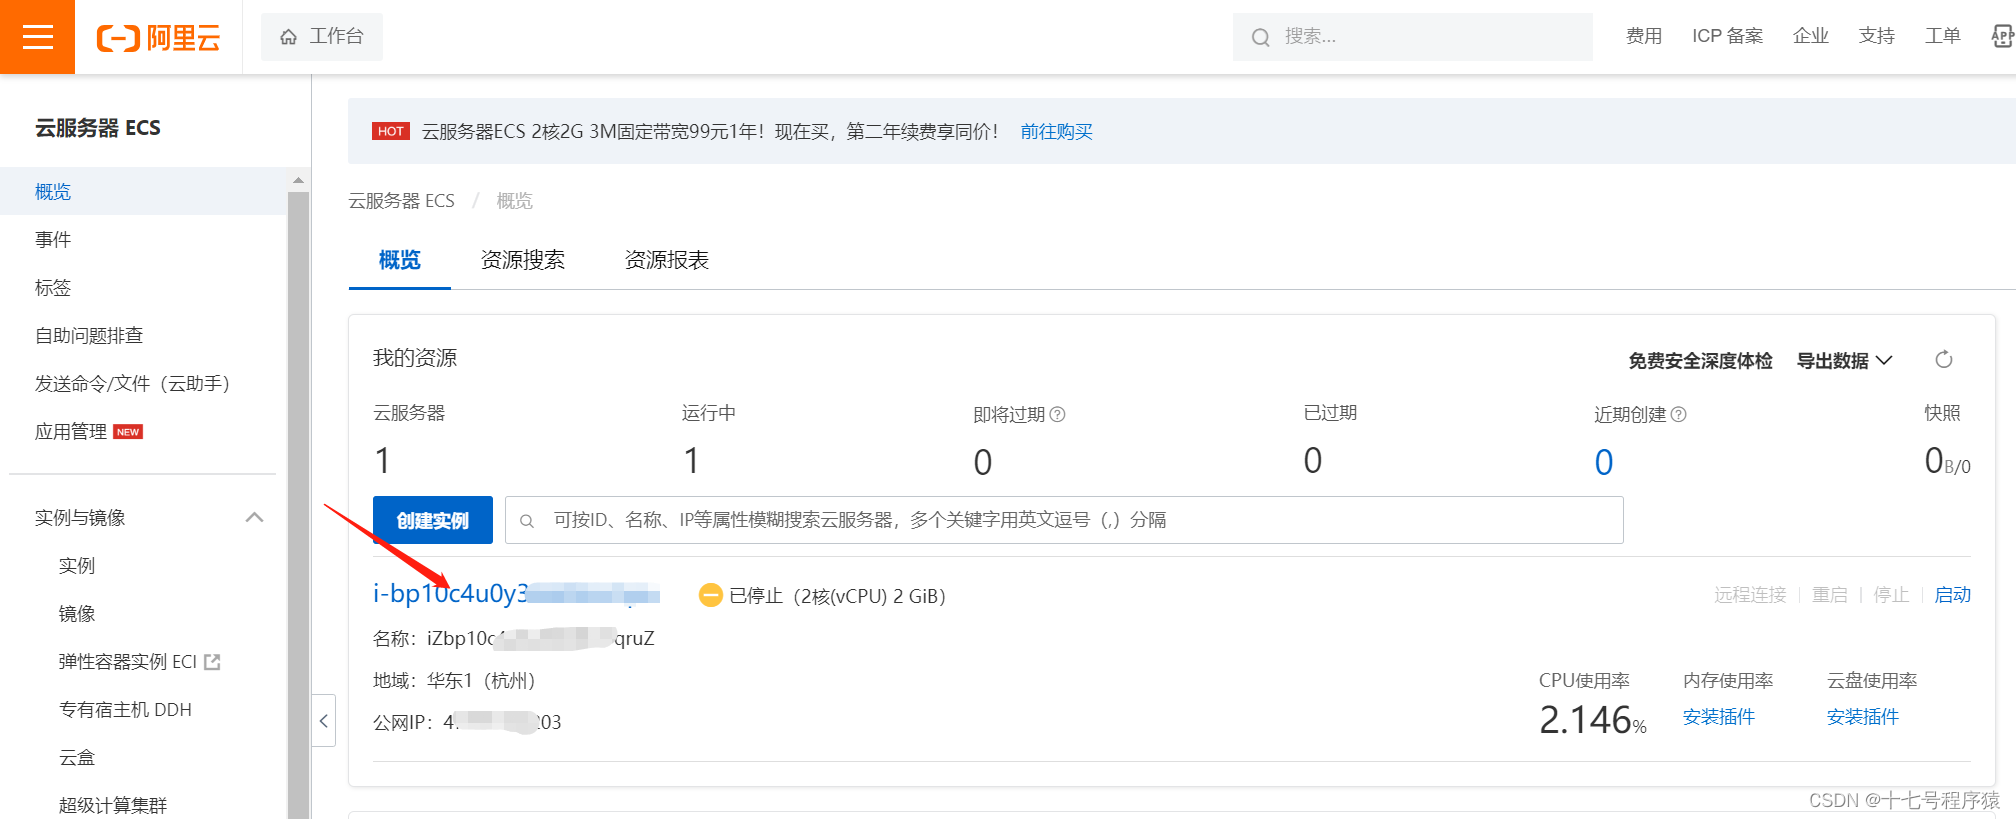
Task: Switch to the 概览 tab
Action: [x=400, y=260]
